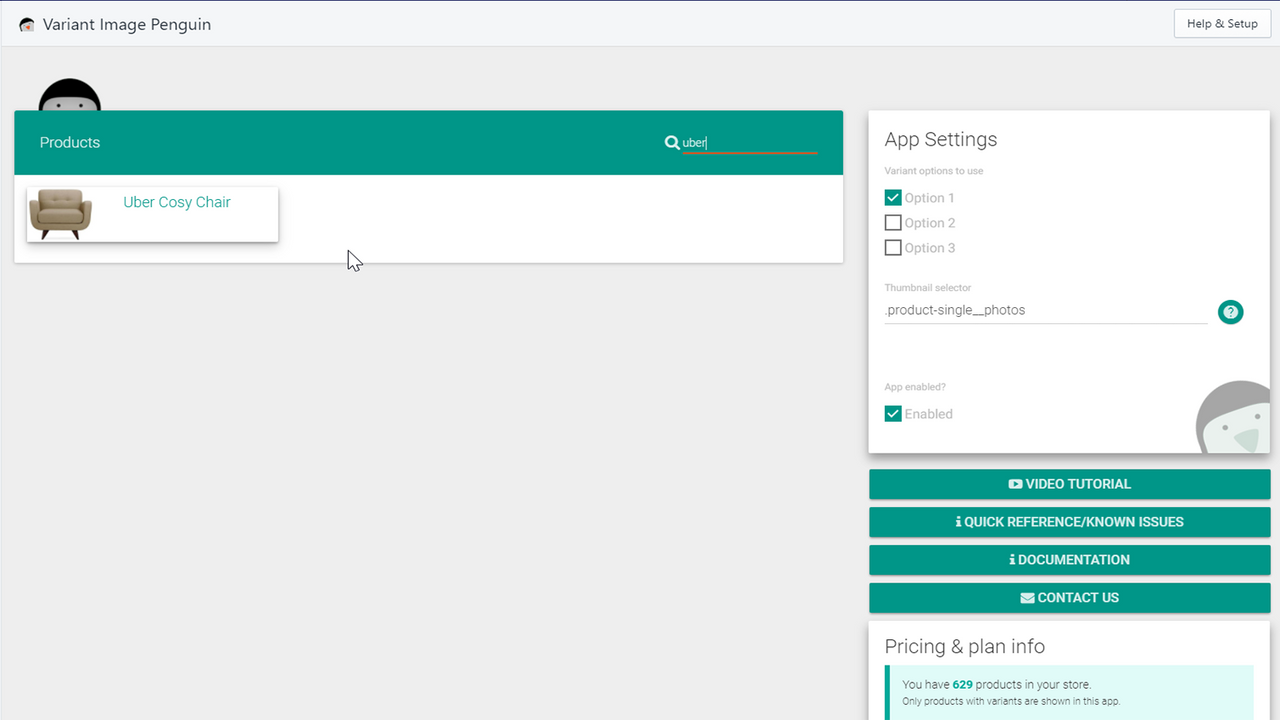The image size is (1280, 720).
Task: Open Help & Setup
Action: tap(1222, 23)
